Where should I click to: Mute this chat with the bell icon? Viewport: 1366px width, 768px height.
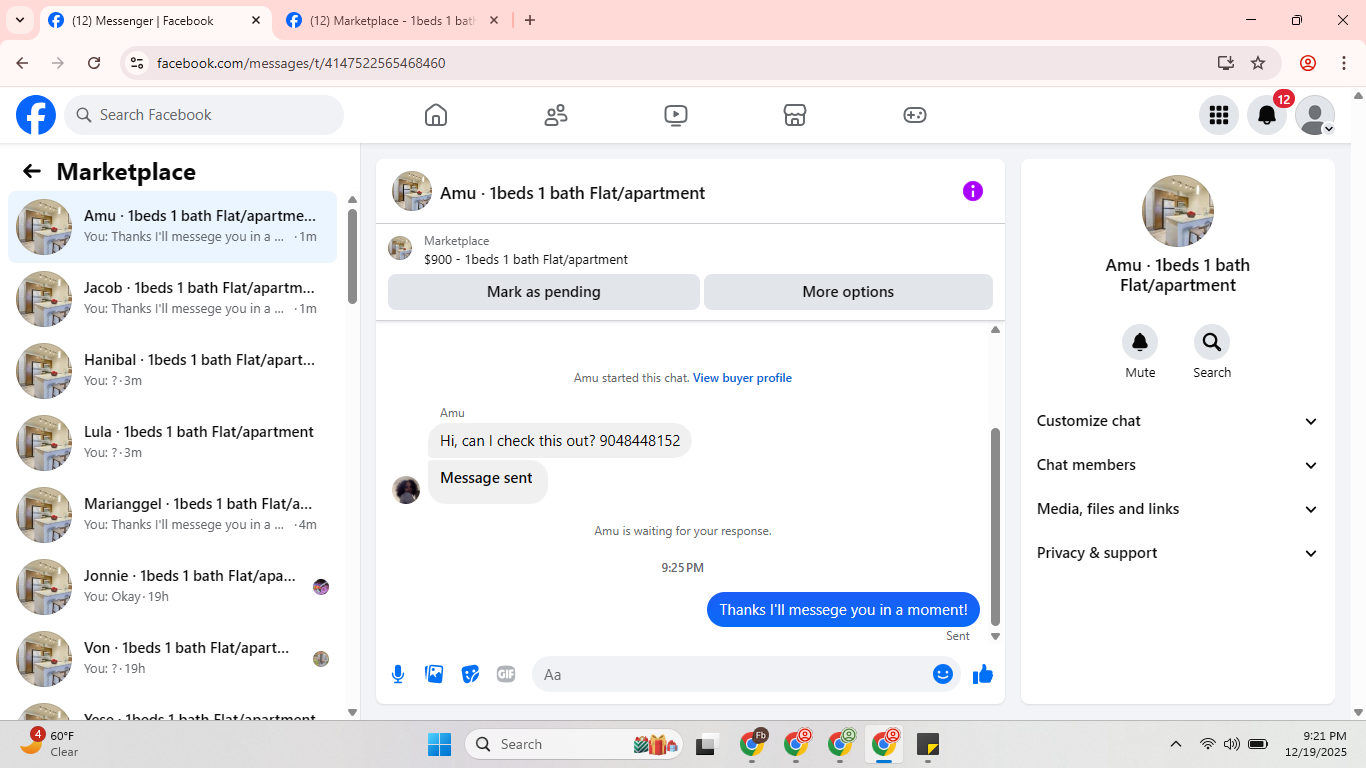click(x=1140, y=343)
